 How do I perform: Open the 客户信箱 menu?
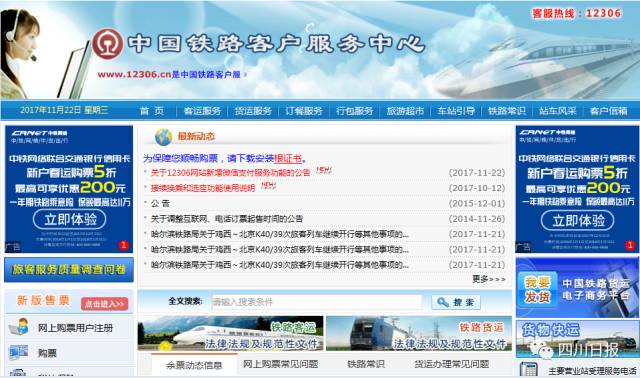pos(609,111)
